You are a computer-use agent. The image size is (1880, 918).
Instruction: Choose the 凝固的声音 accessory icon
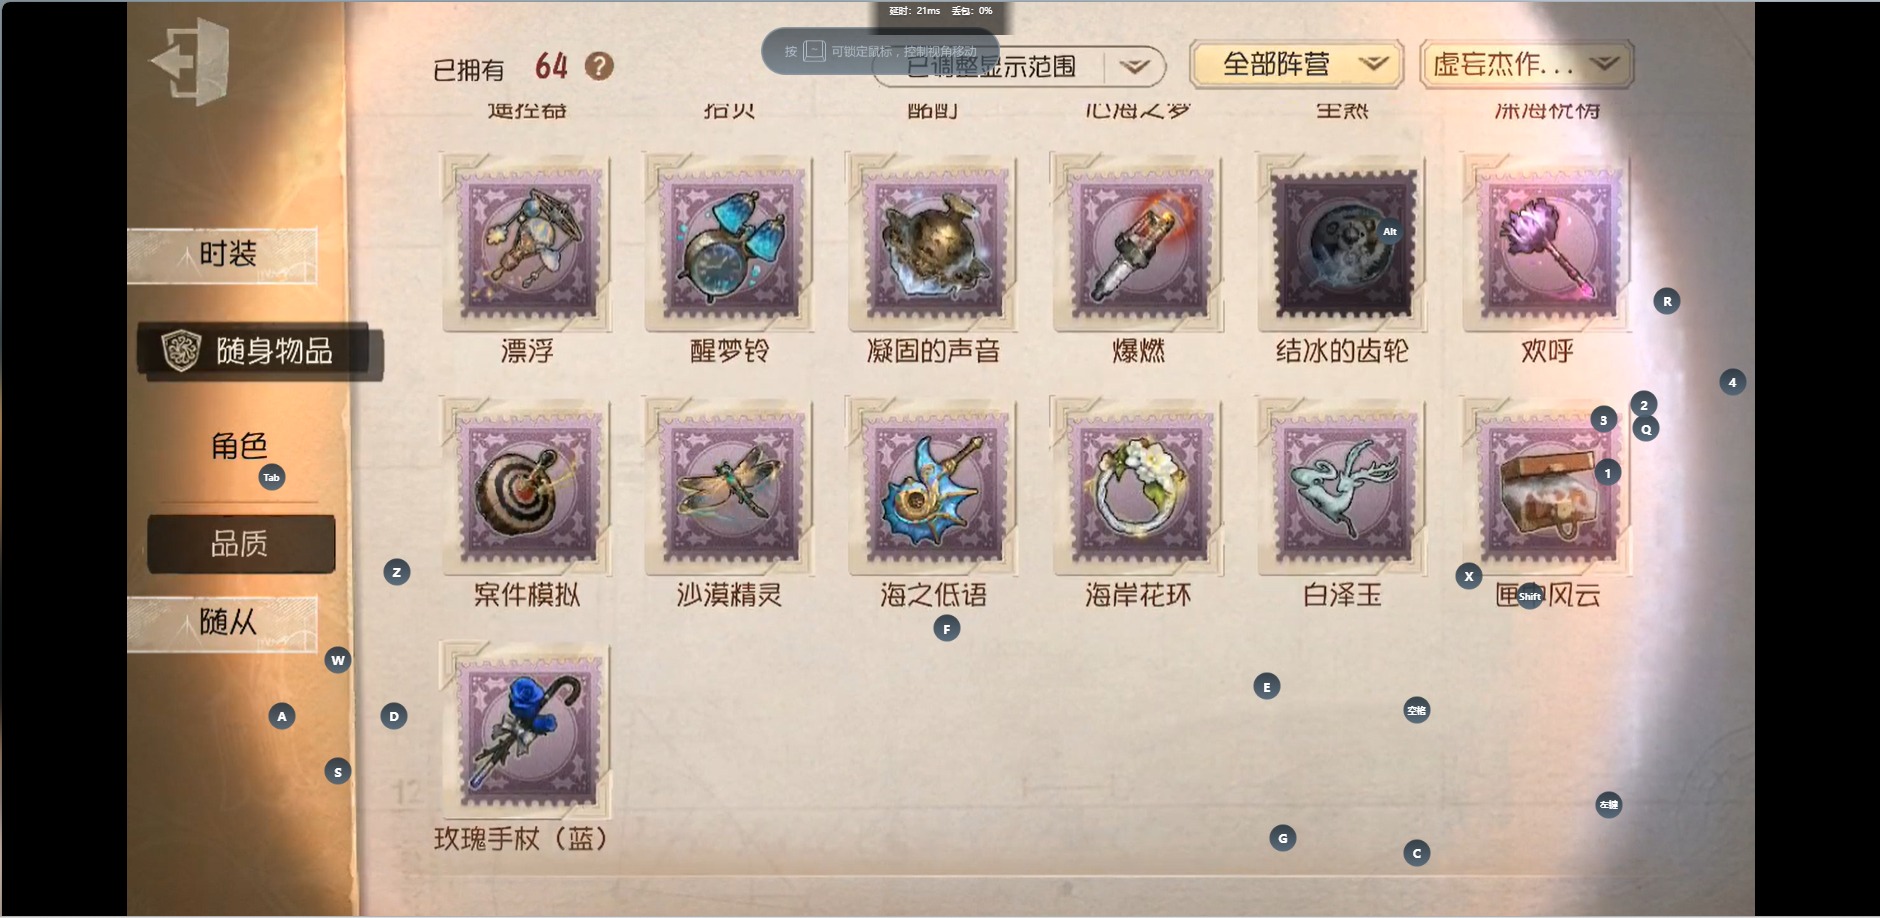[x=933, y=243]
